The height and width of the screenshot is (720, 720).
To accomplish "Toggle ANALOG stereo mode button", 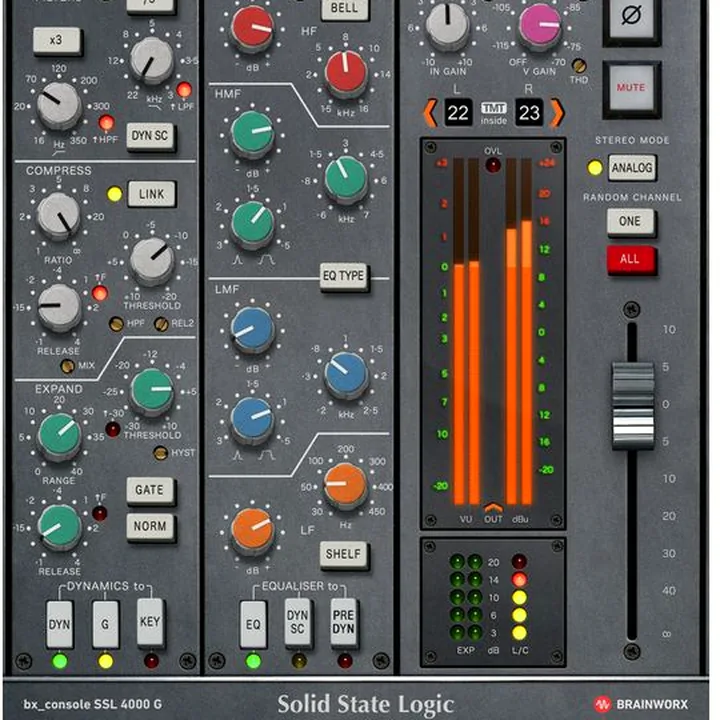I will tap(631, 168).
